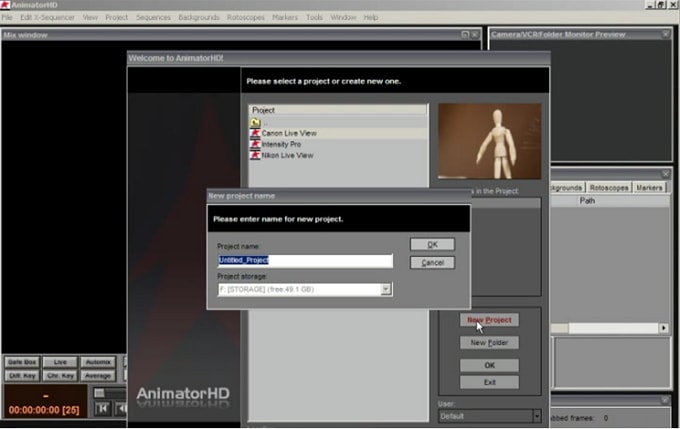Open the Markers menu
The width and height of the screenshot is (680, 429).
(285, 17)
